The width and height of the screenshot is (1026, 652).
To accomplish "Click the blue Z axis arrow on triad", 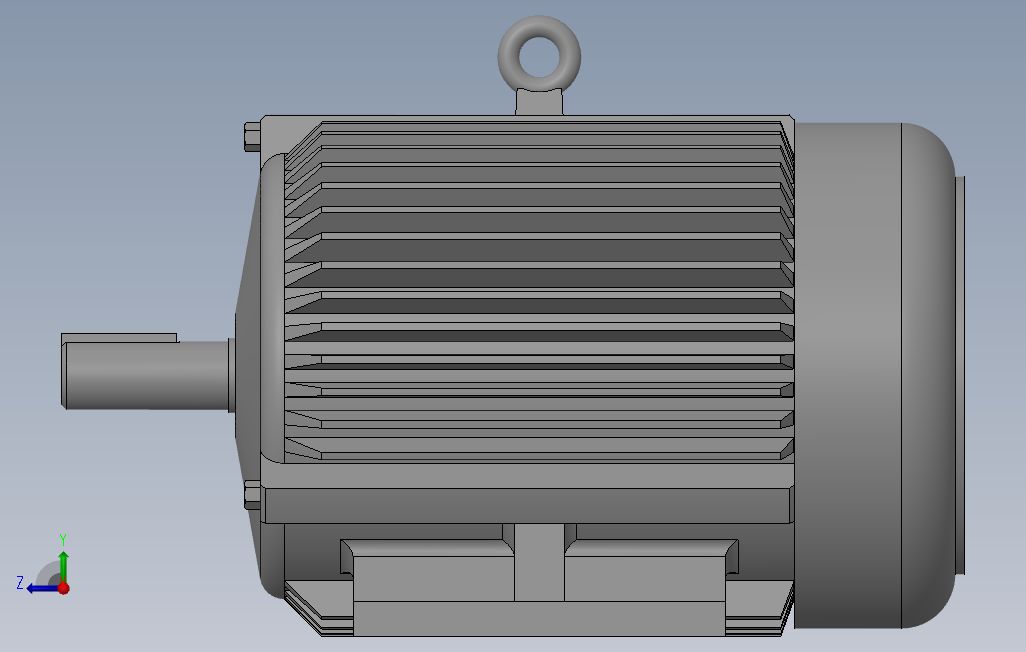I will tap(41, 589).
